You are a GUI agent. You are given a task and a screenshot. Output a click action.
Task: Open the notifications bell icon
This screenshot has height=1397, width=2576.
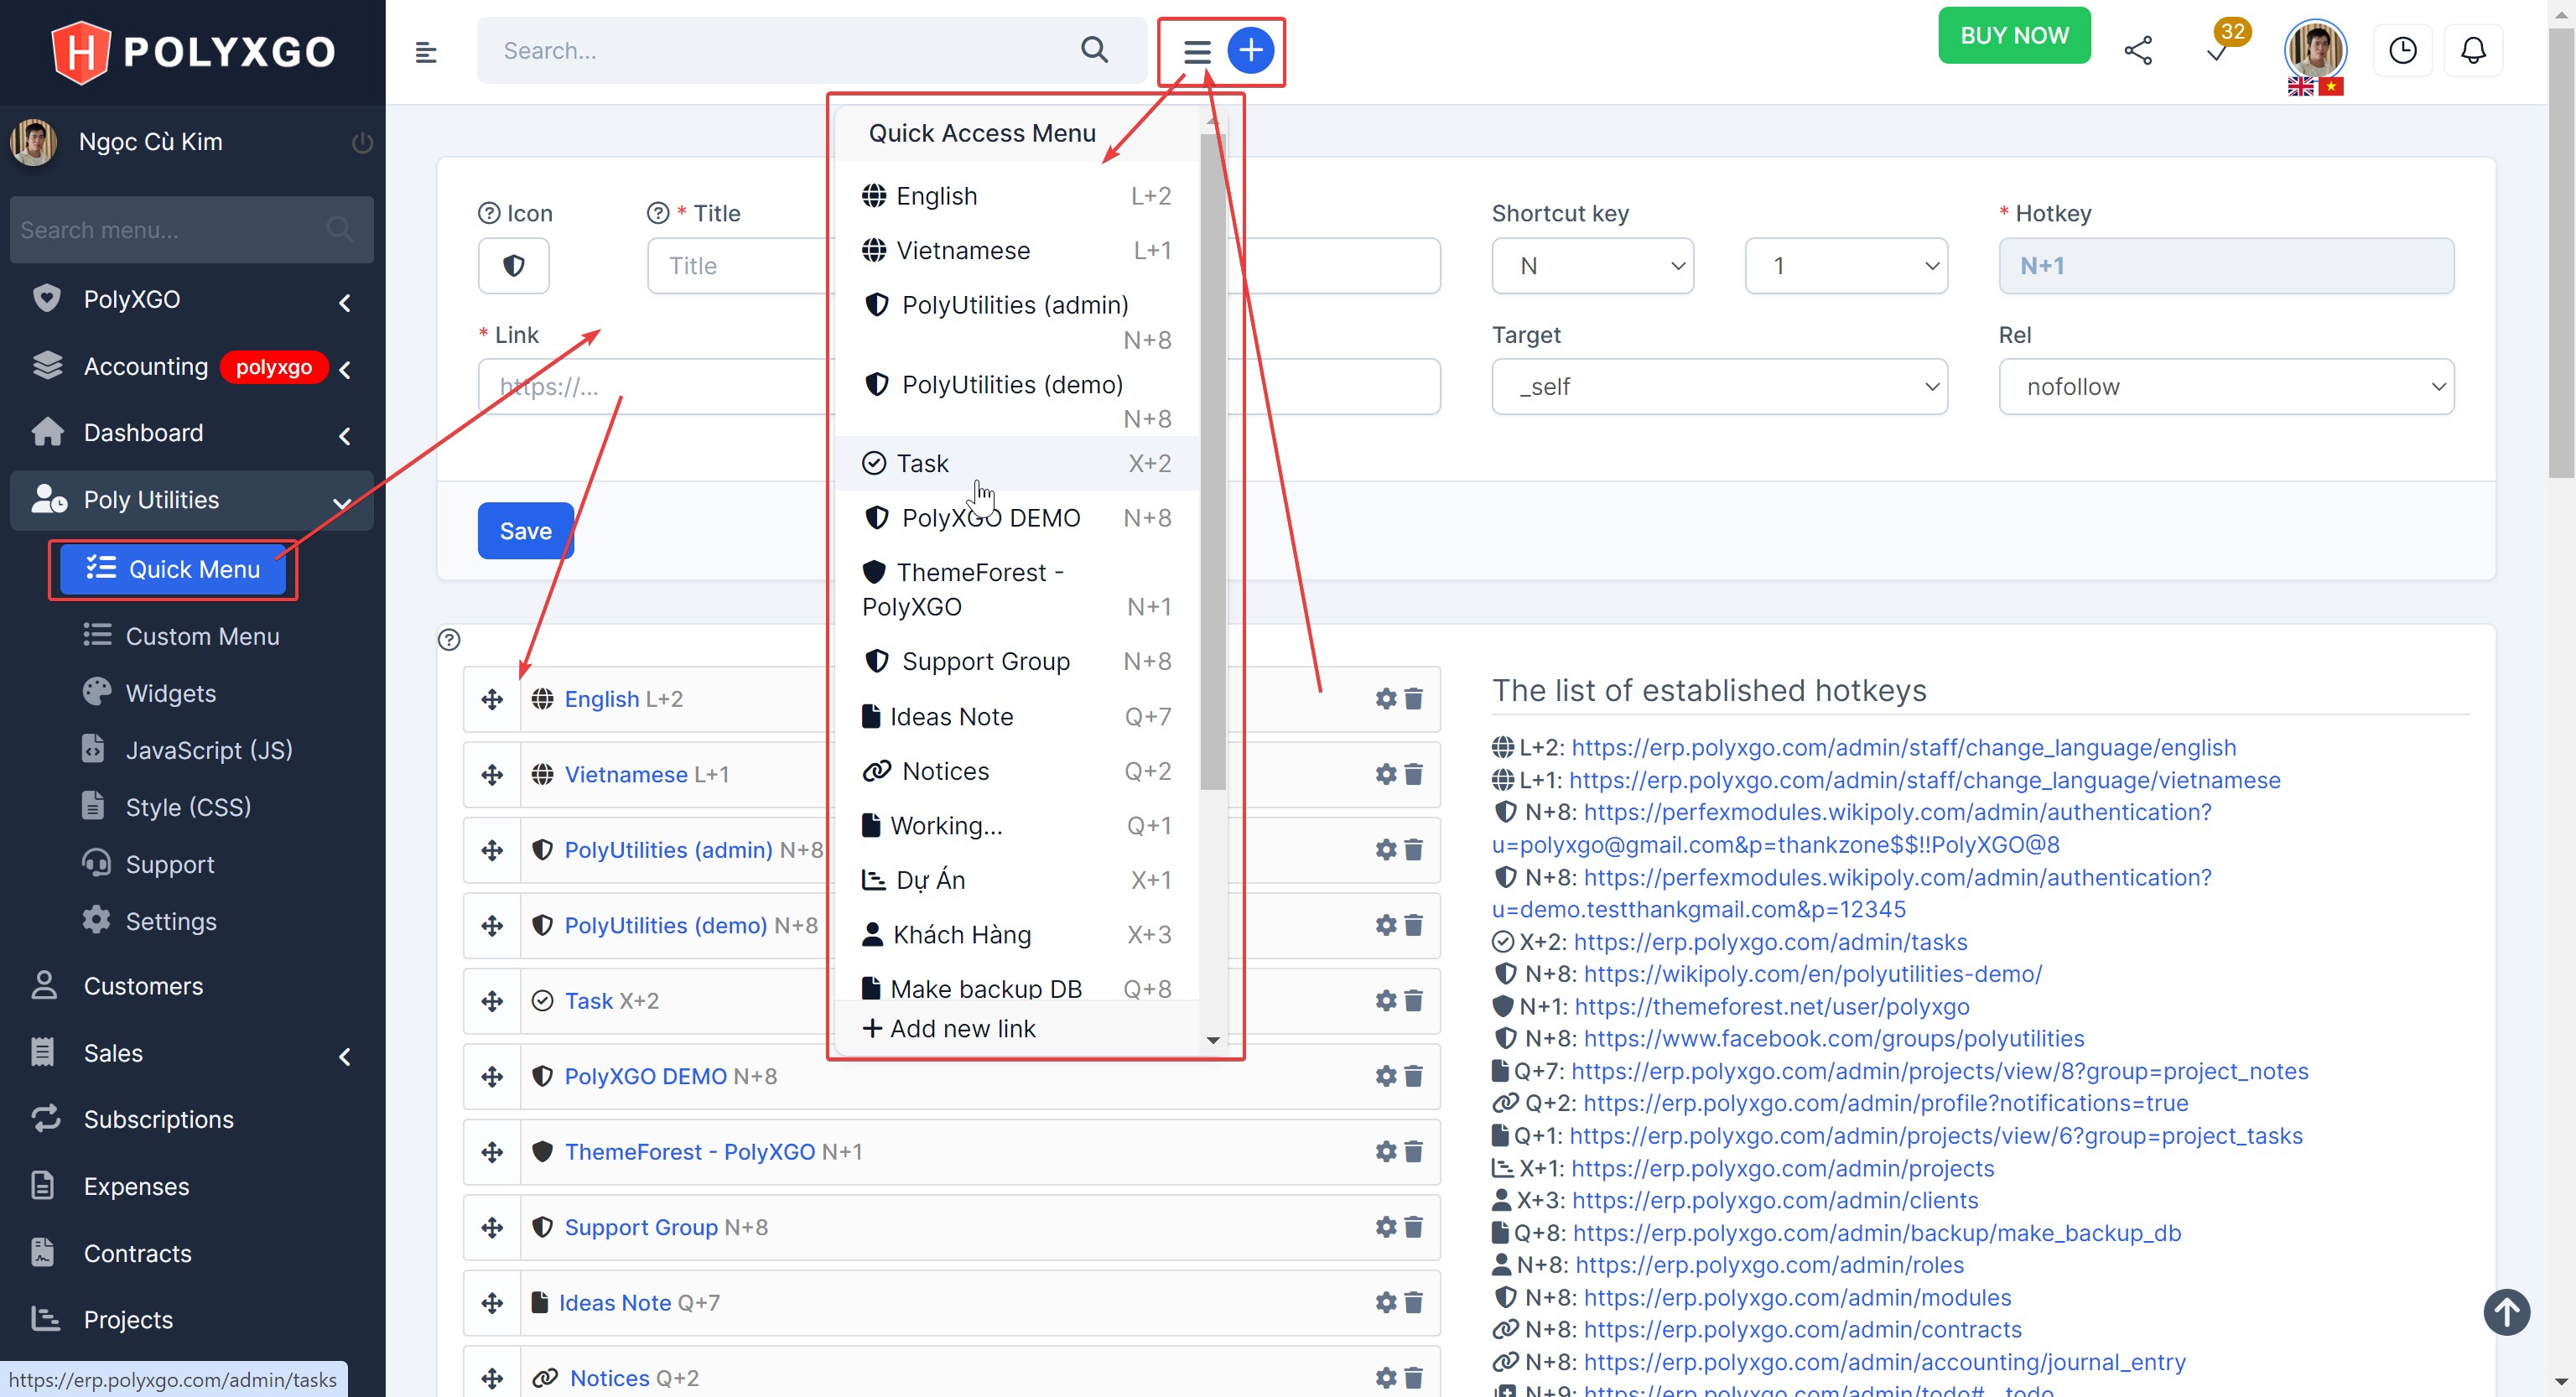tap(2473, 49)
